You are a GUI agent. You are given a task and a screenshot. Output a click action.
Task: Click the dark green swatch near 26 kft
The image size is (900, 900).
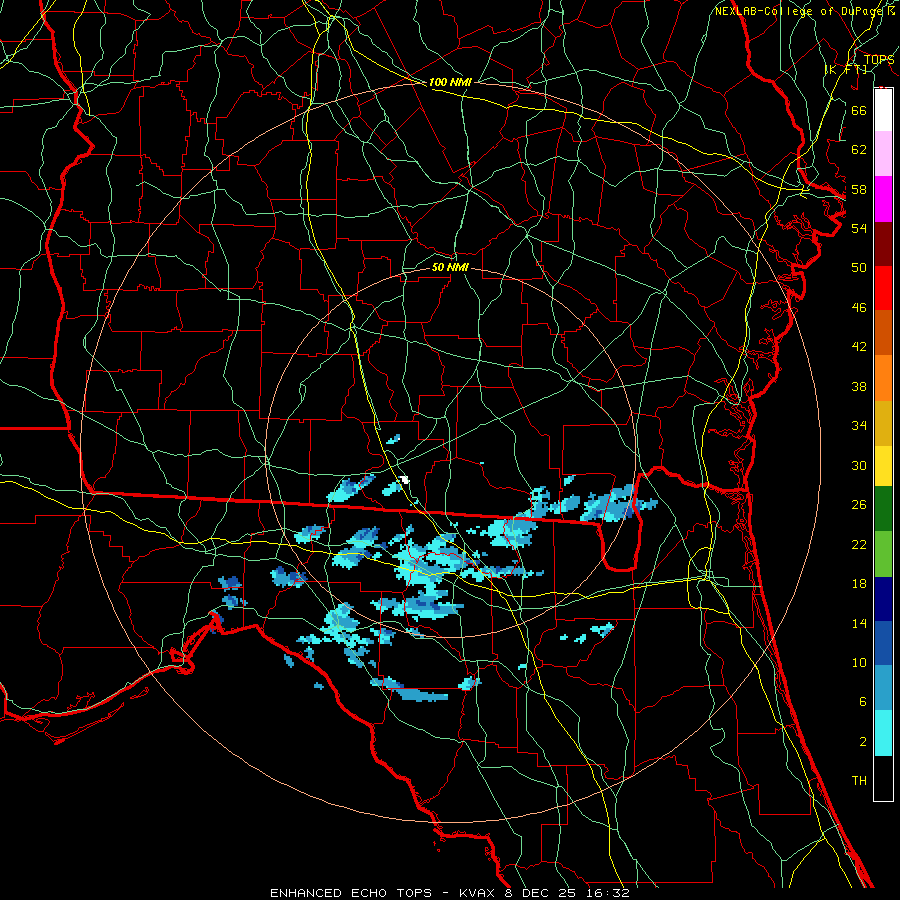[x=883, y=509]
